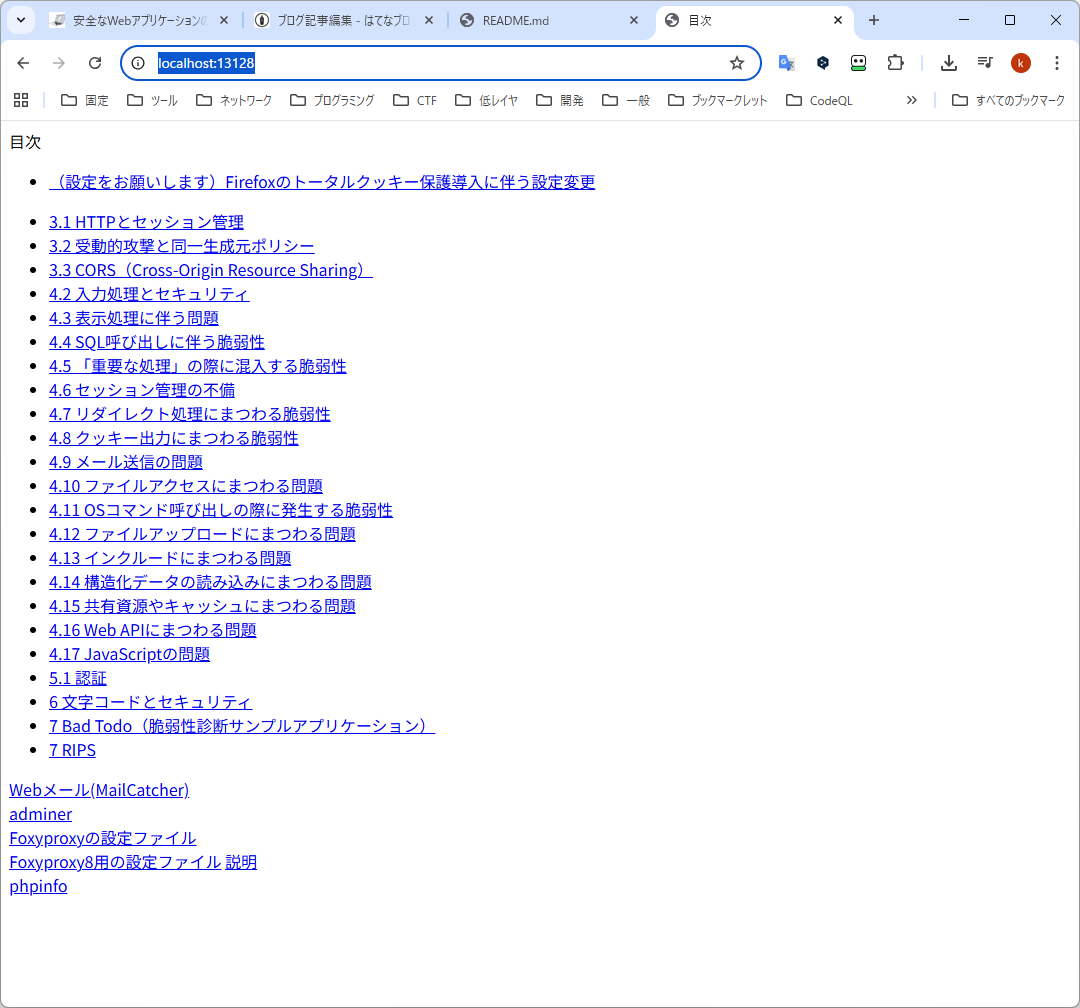Open すべてのブックマーク folder
The height and width of the screenshot is (1008, 1080).
pyautogui.click(x=1009, y=101)
